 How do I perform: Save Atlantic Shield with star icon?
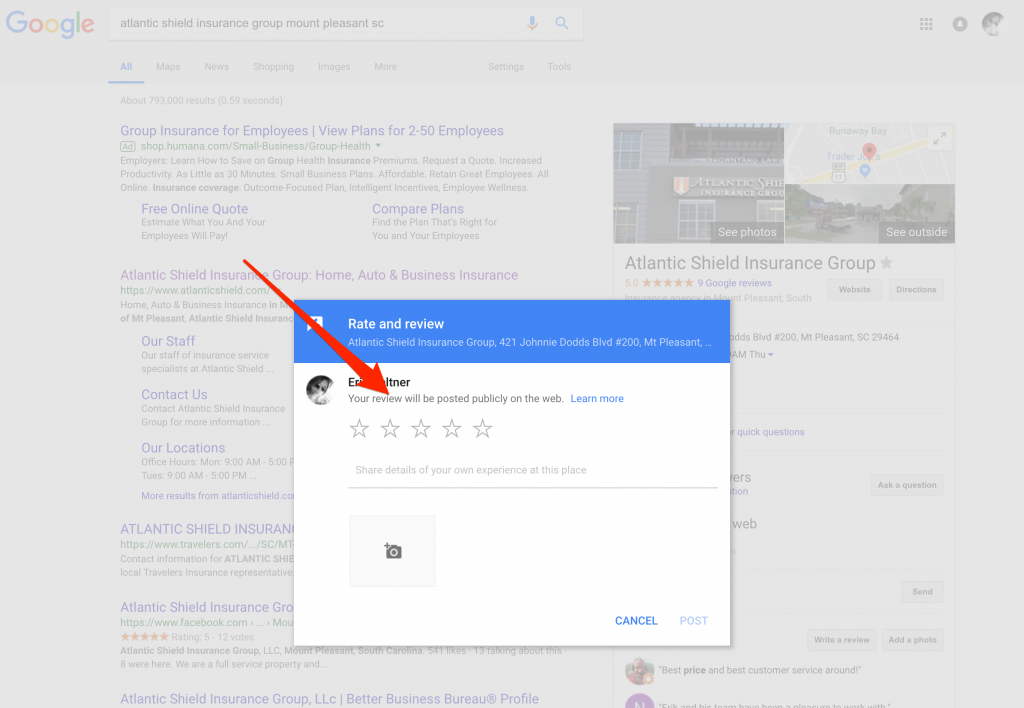pos(886,263)
